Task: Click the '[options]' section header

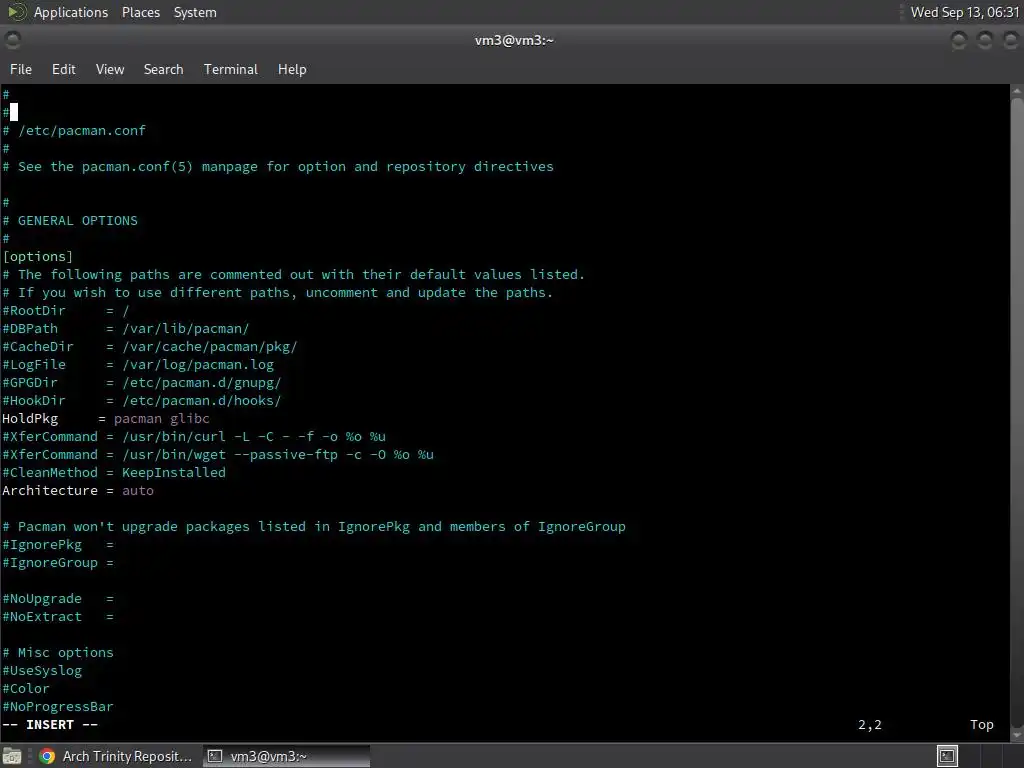Action: click(37, 257)
